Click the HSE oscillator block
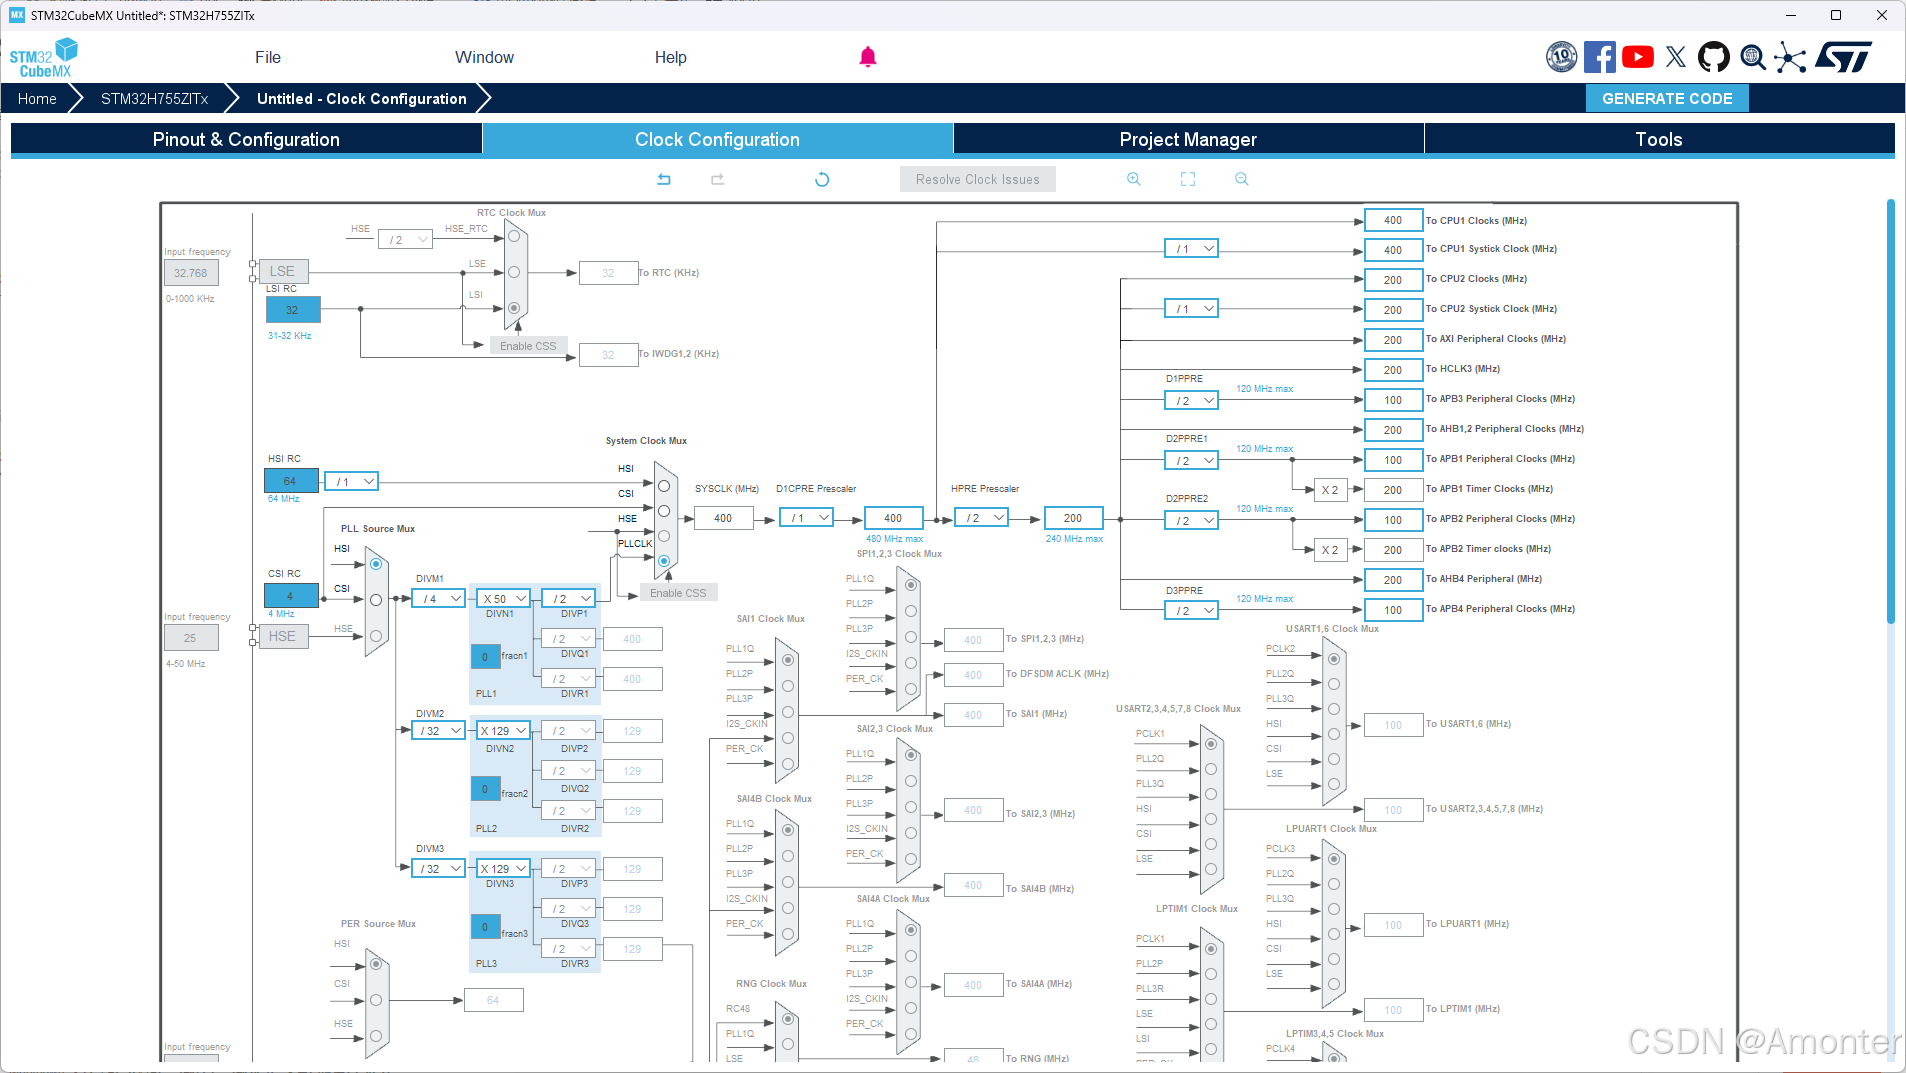1906x1073 pixels. [282, 636]
